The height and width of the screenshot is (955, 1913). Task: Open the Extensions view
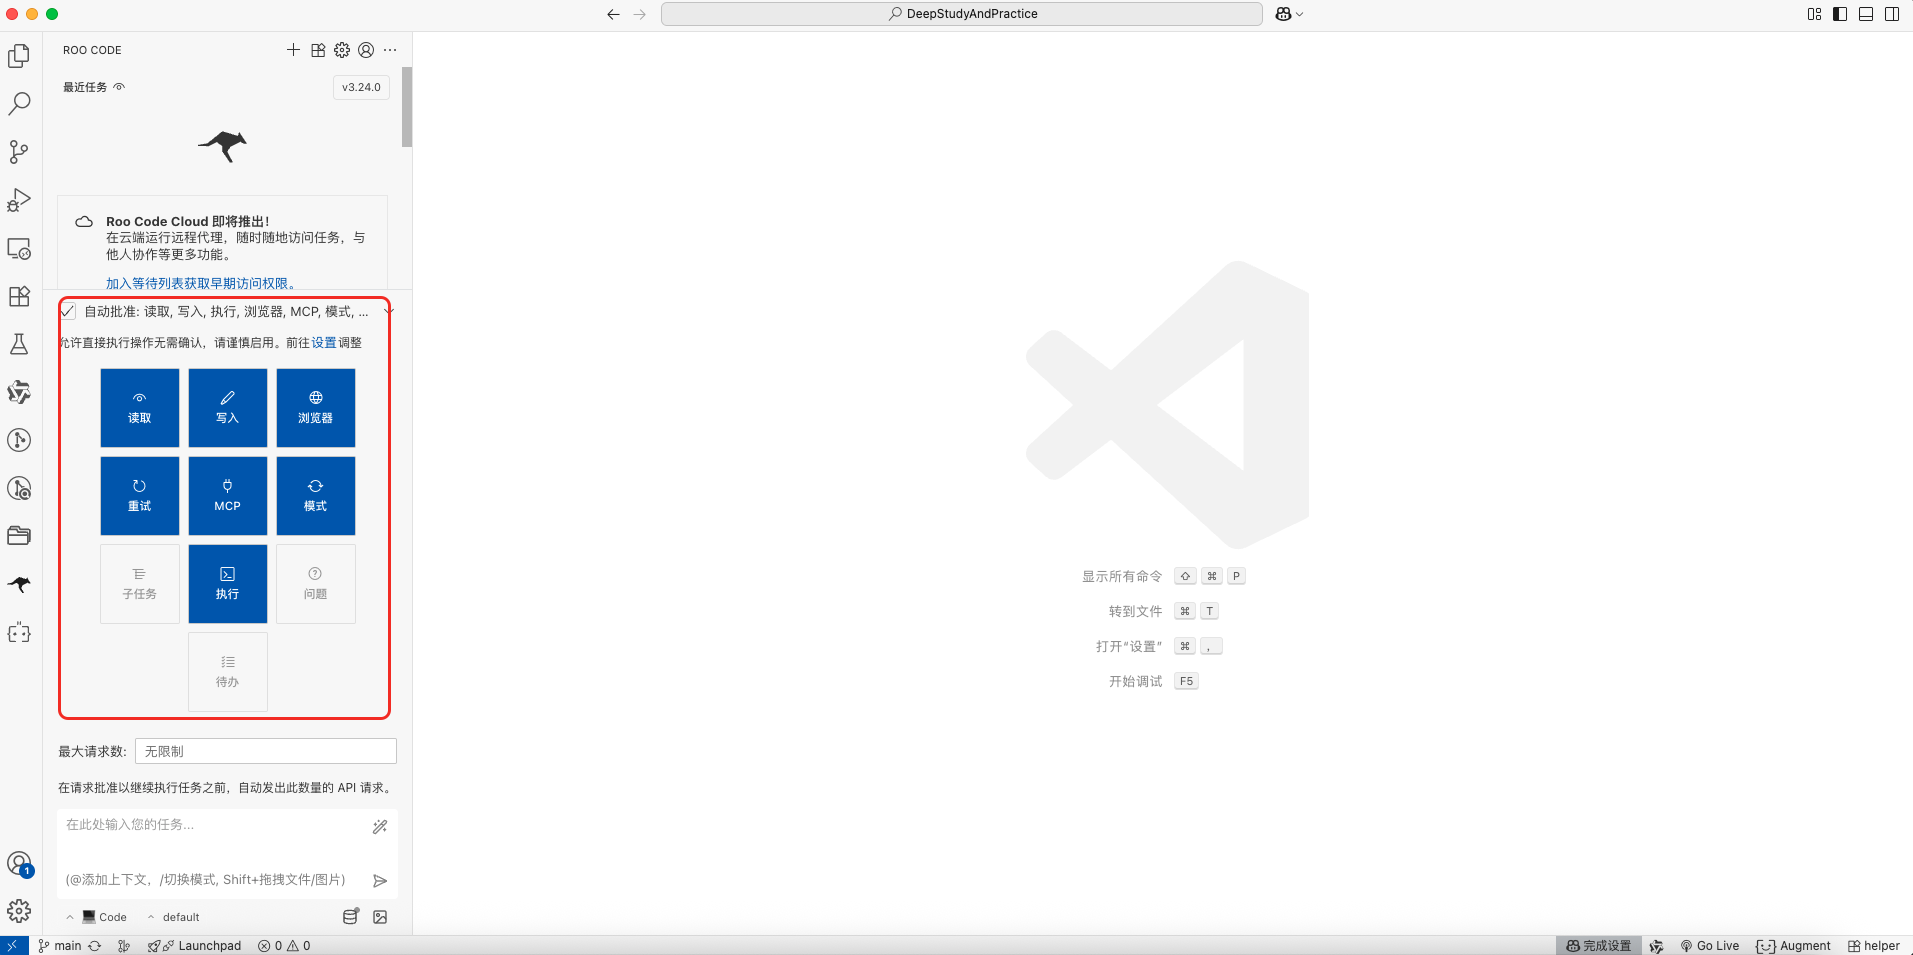[x=19, y=296]
